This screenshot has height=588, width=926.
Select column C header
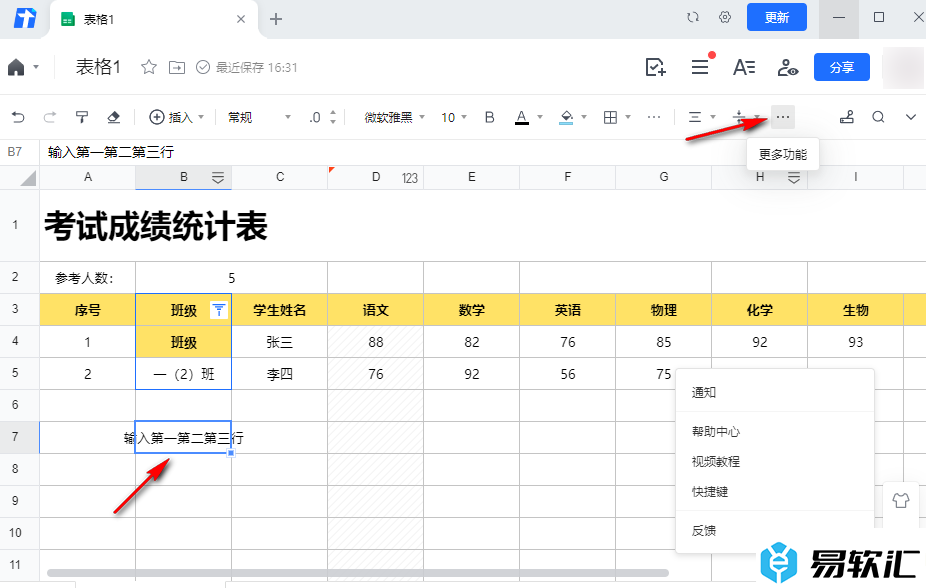coord(280,177)
